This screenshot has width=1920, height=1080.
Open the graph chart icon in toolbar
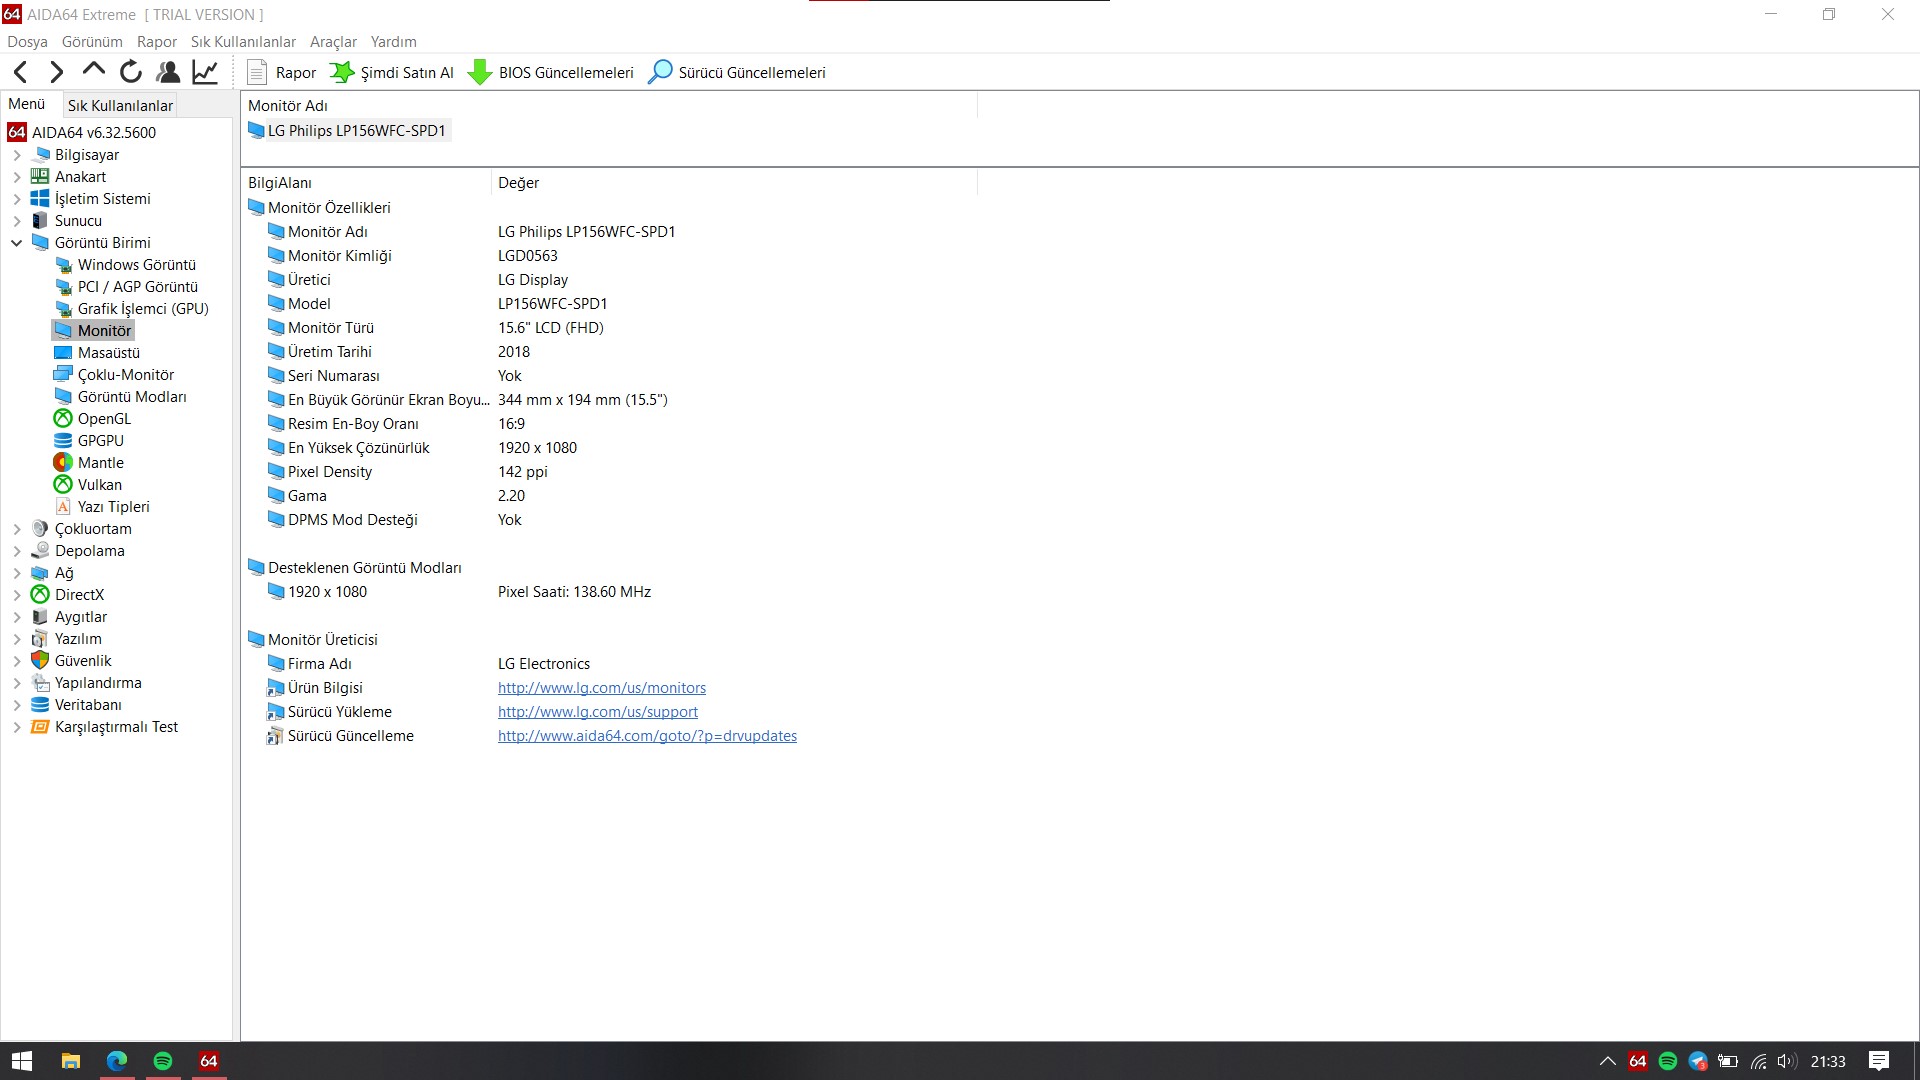[205, 72]
